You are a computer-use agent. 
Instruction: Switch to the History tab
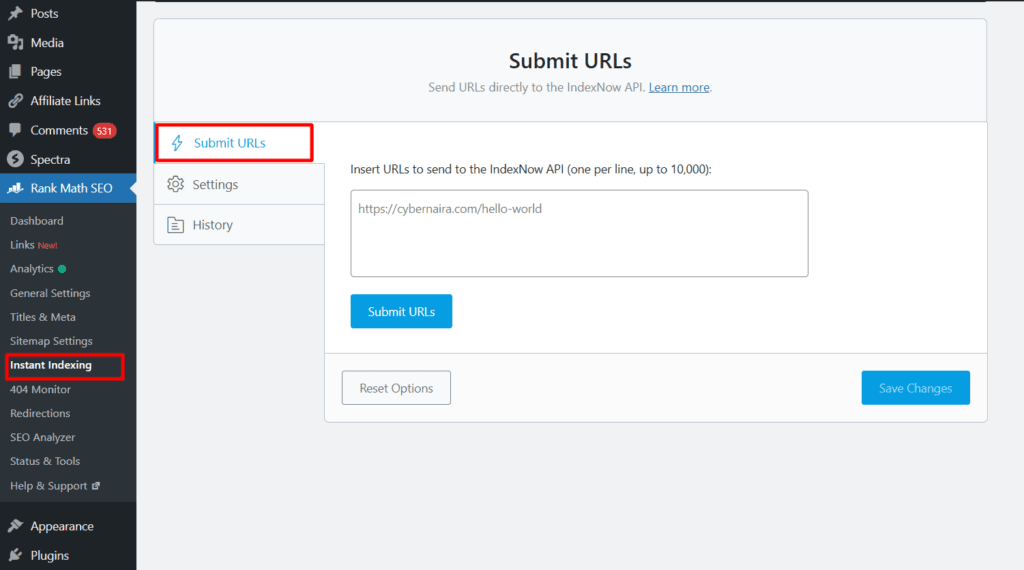pyautogui.click(x=239, y=225)
